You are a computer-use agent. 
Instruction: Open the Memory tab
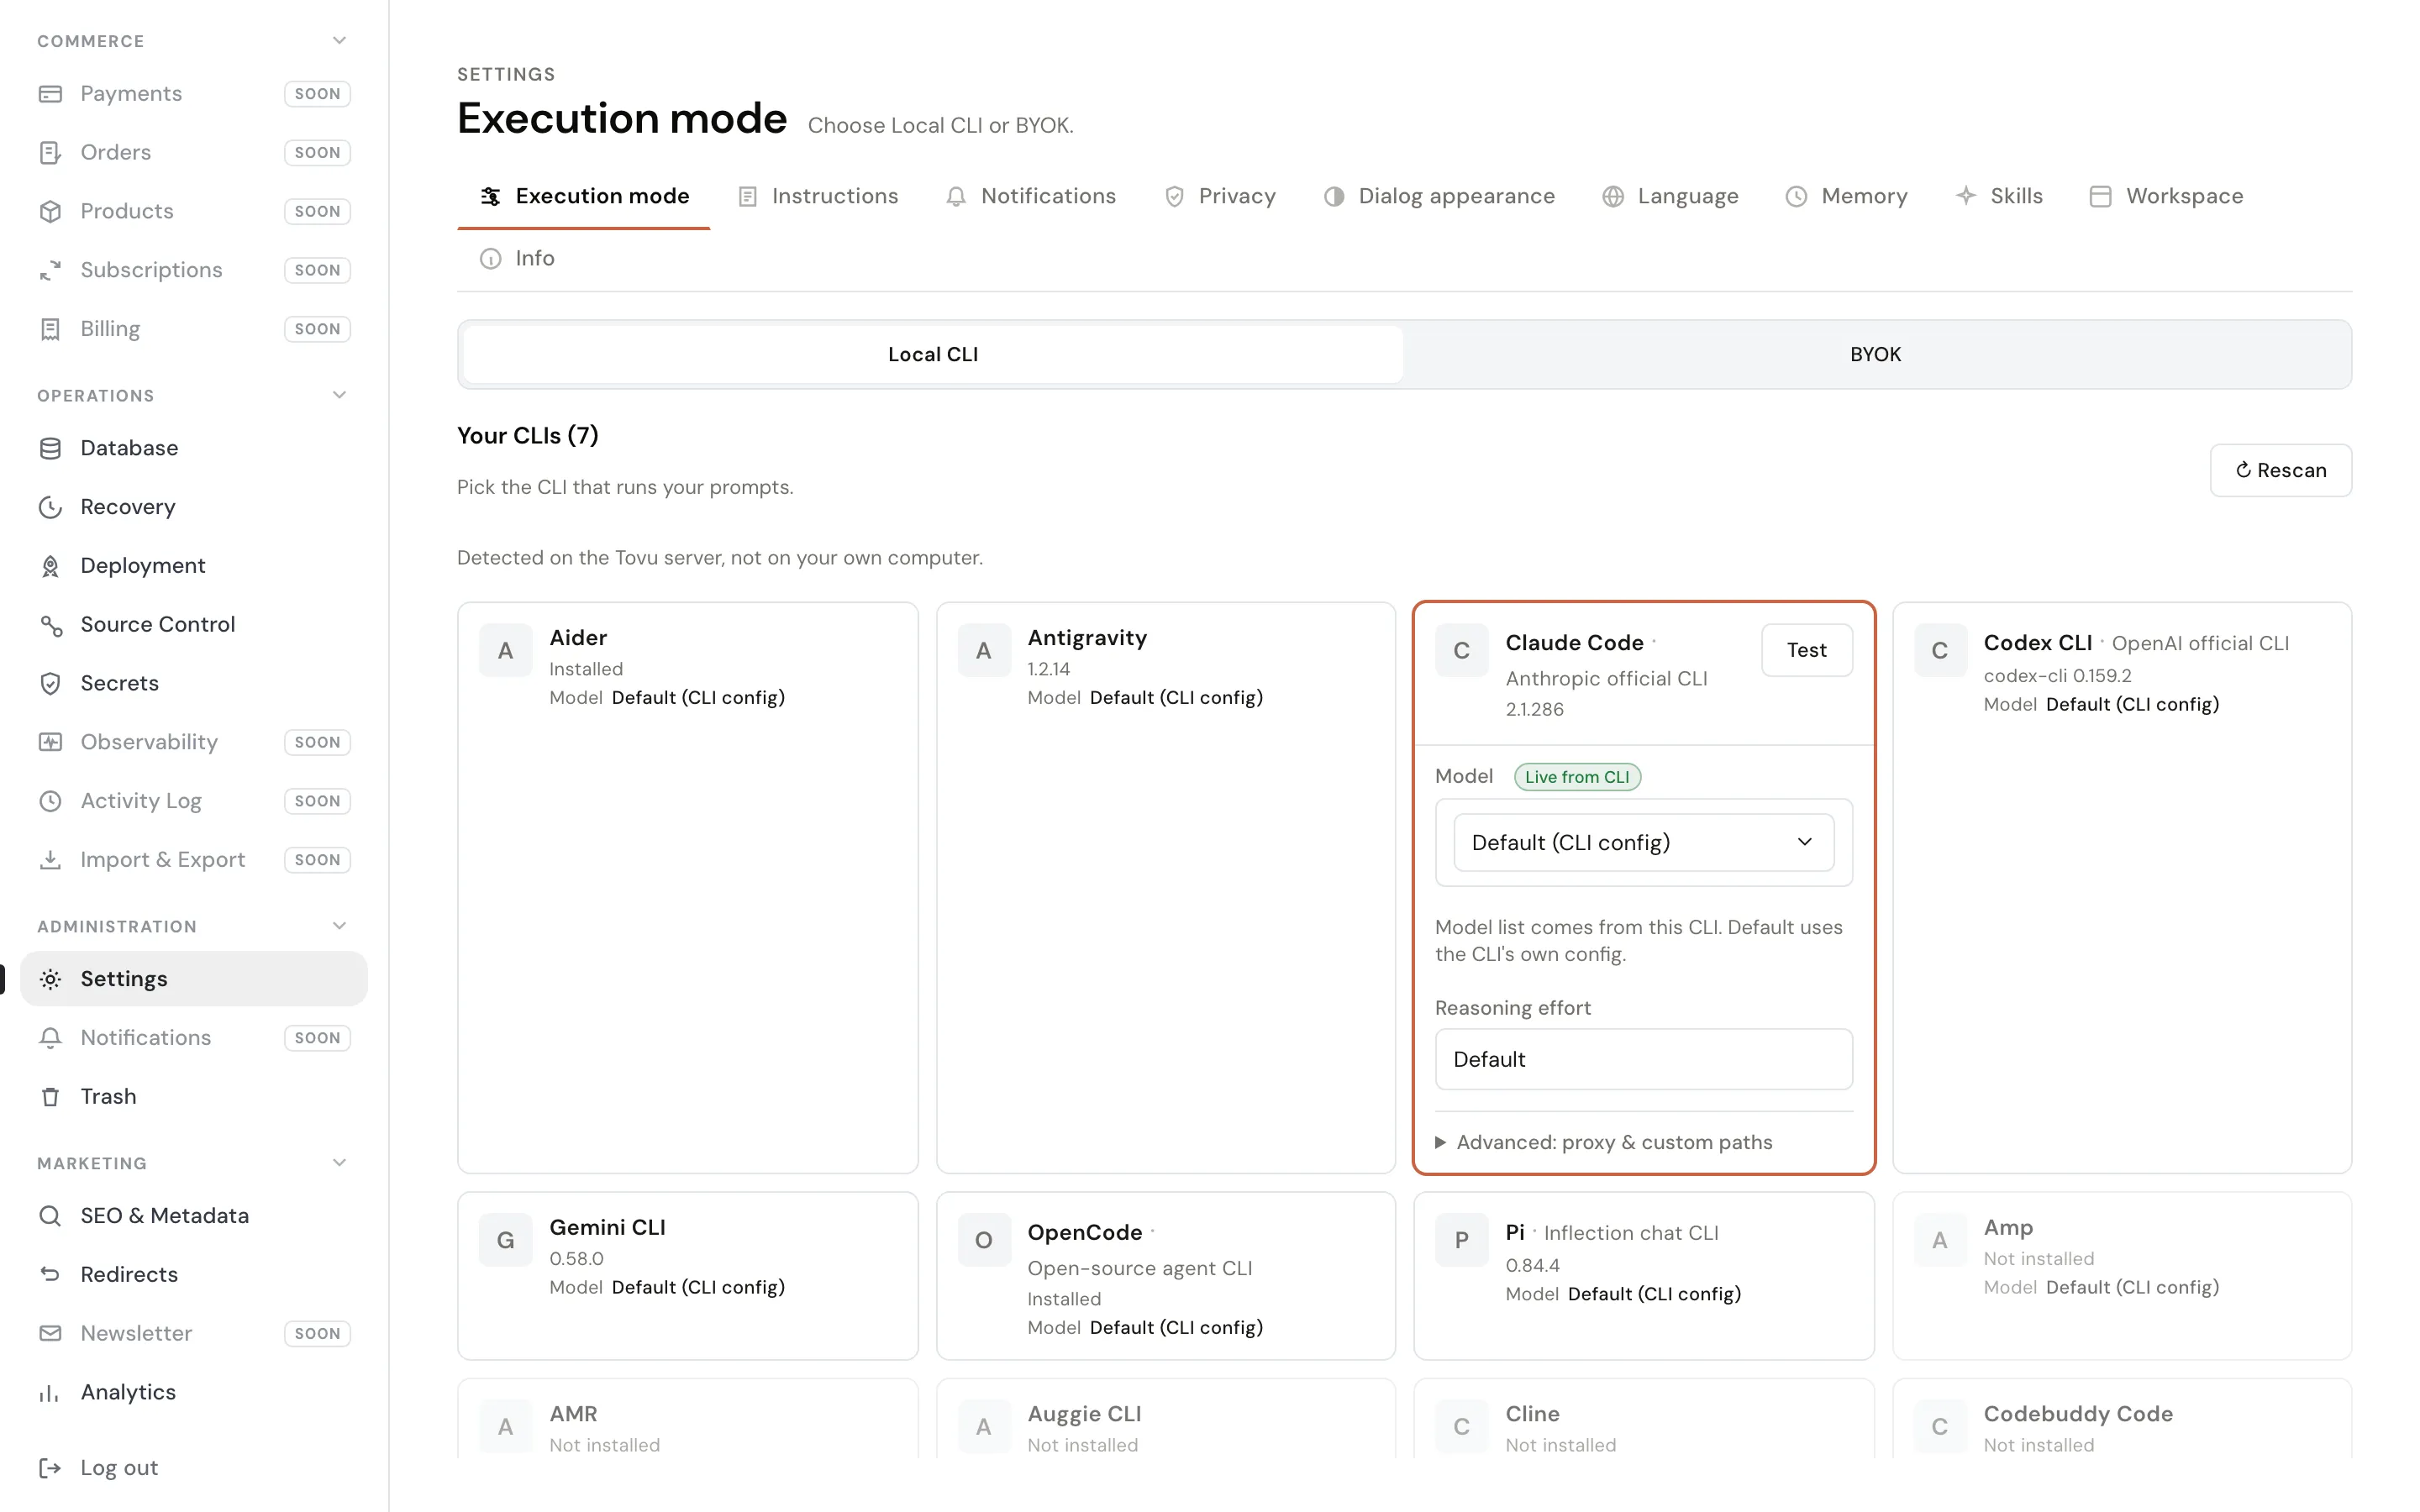[1846, 197]
